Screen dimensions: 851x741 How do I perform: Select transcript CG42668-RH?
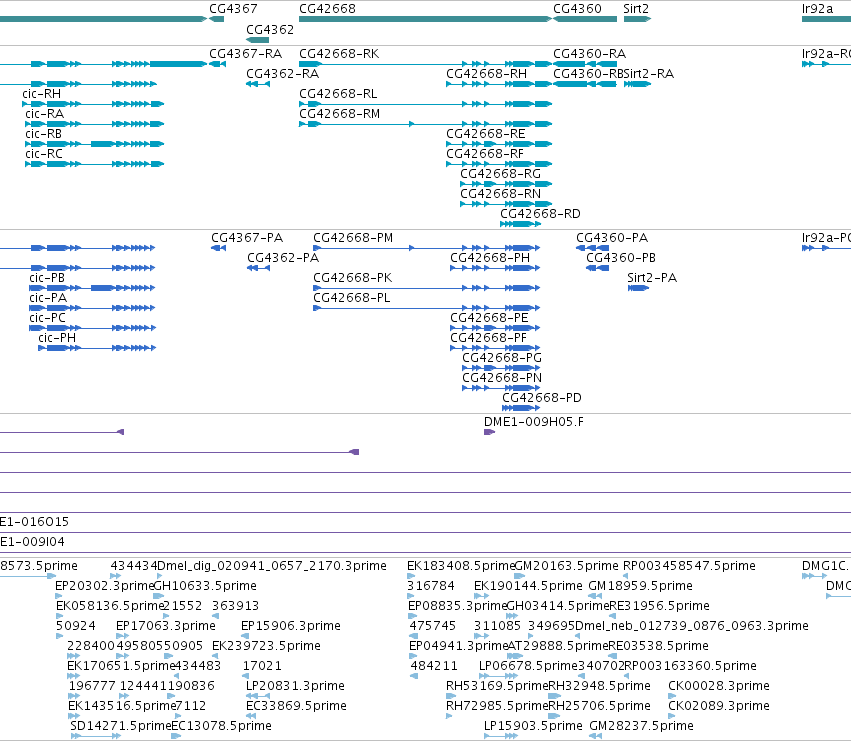[x=486, y=74]
